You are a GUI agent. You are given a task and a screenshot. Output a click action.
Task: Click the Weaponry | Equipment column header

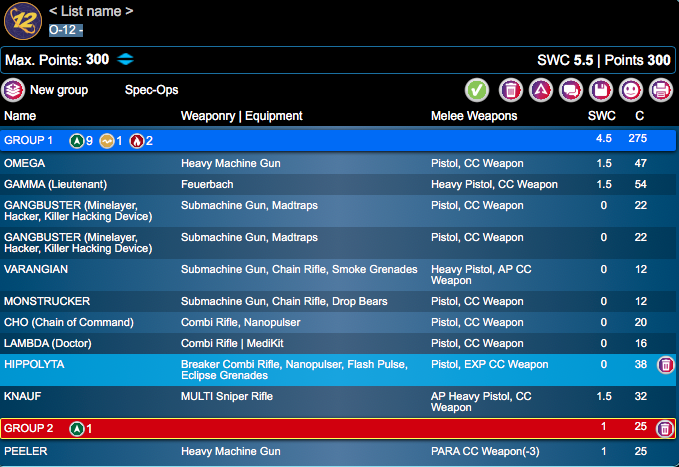[x=241, y=116]
